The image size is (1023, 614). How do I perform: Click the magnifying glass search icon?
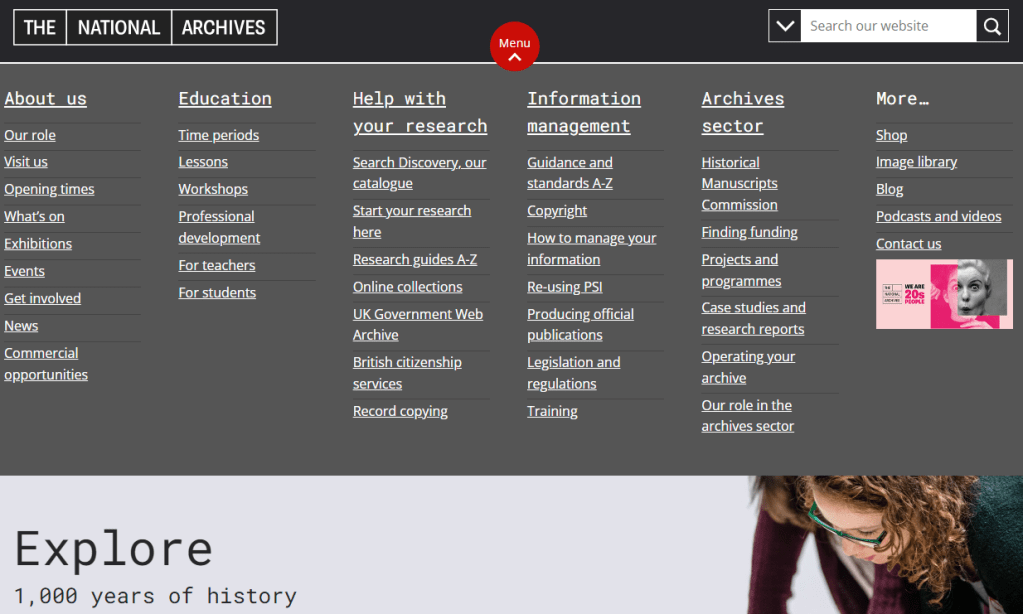click(992, 27)
